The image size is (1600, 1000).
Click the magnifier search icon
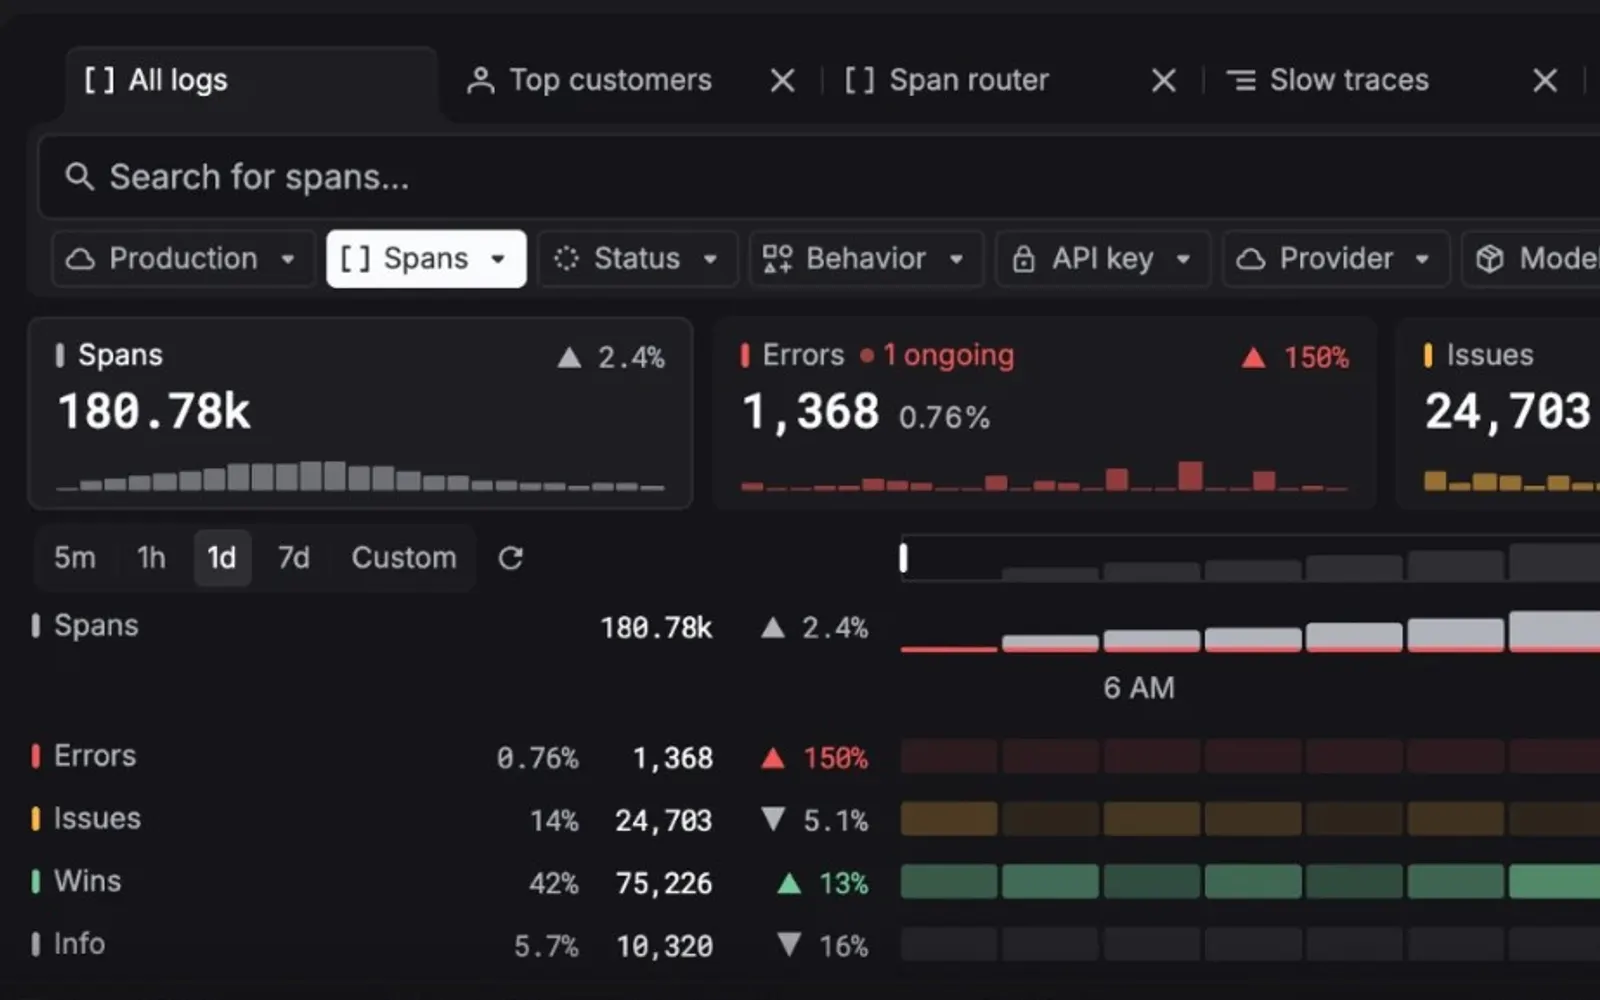pyautogui.click(x=80, y=177)
